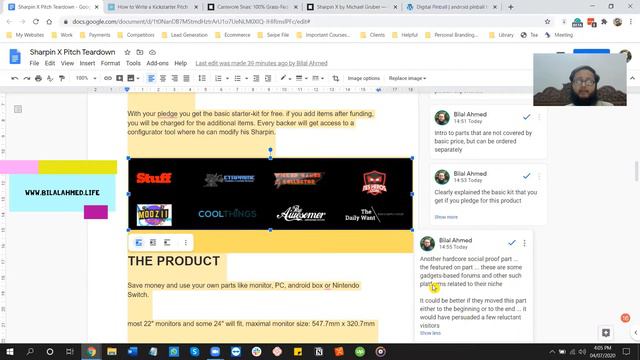Open the Add-ons menu

158,63
